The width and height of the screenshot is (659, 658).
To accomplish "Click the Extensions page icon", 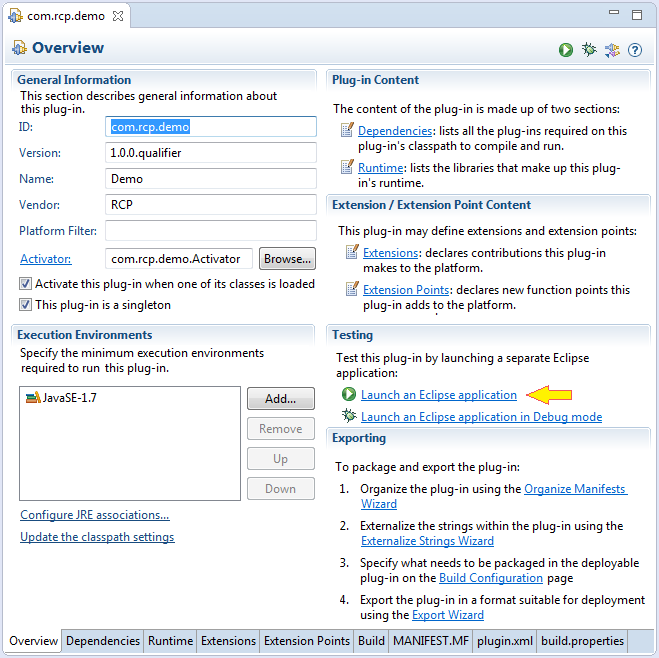I will [352, 252].
